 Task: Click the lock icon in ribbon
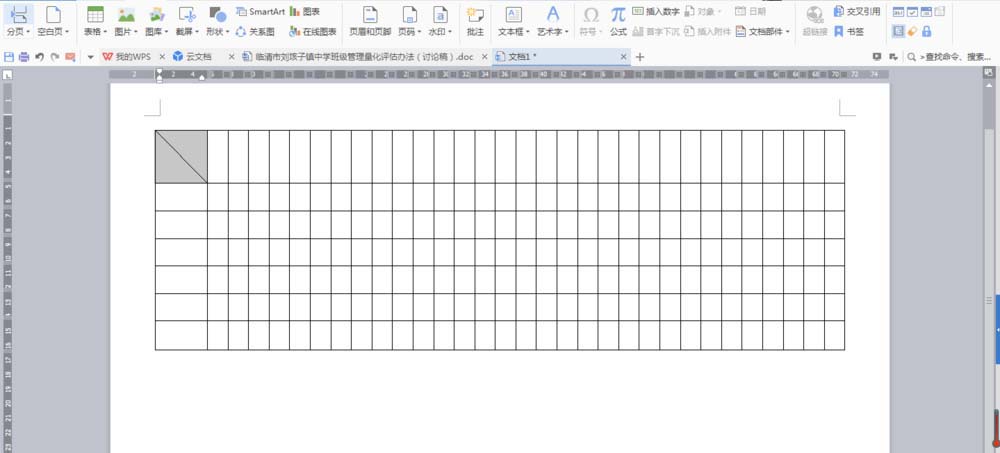pos(927,31)
